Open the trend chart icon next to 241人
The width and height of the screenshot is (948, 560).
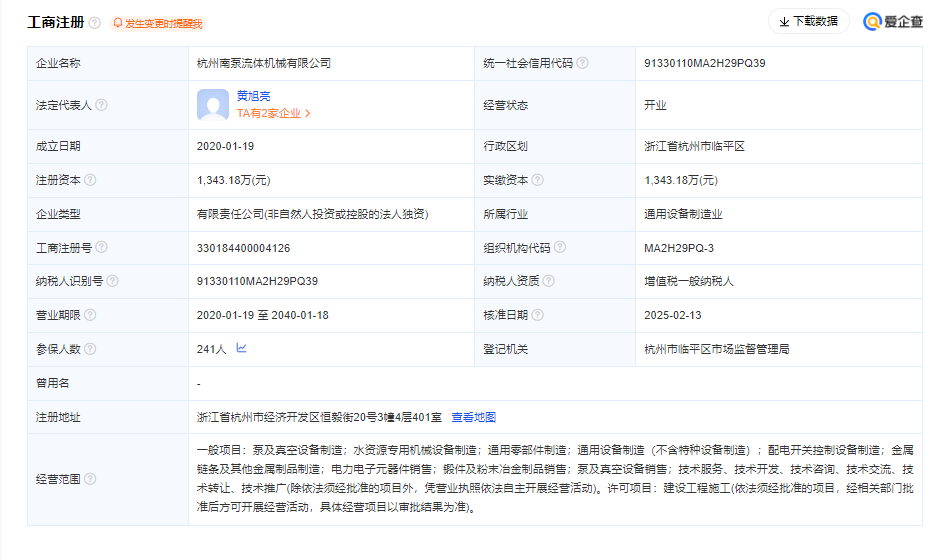coord(241,348)
